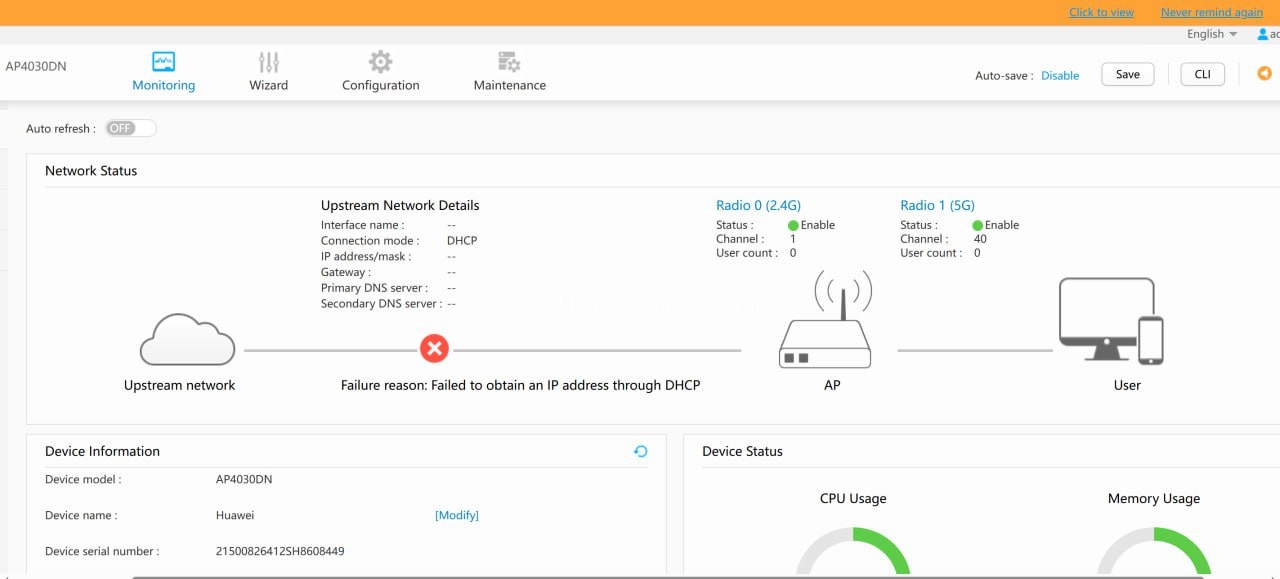This screenshot has width=1280, height=579.
Task: Click the Never remind again link
Action: tap(1211, 12)
